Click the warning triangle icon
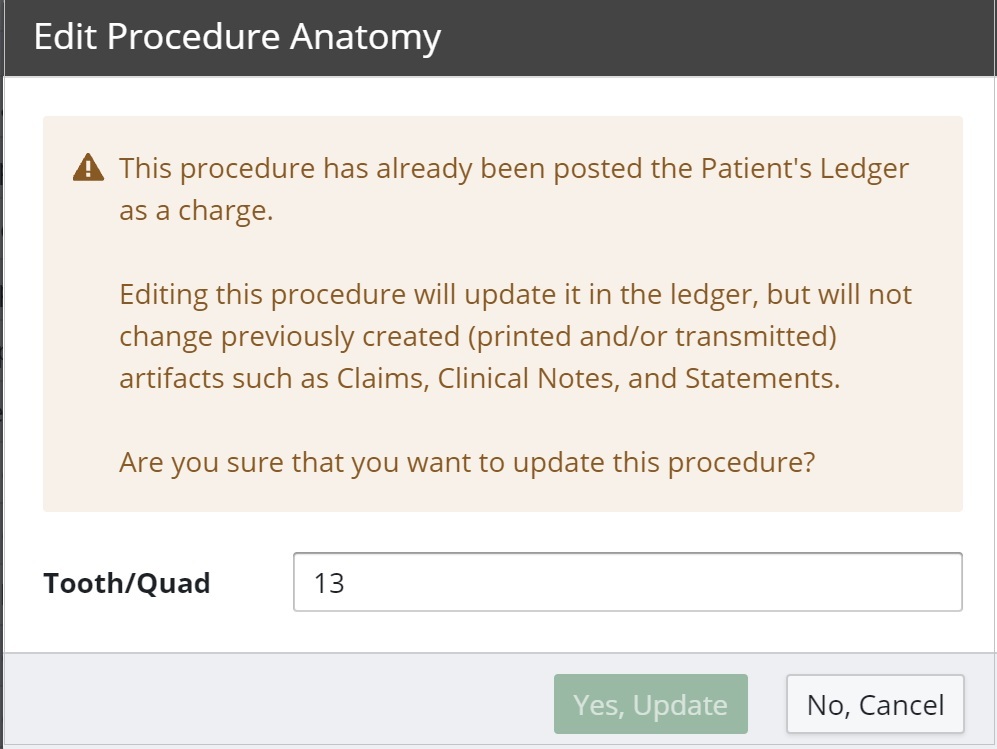 pos(88,168)
